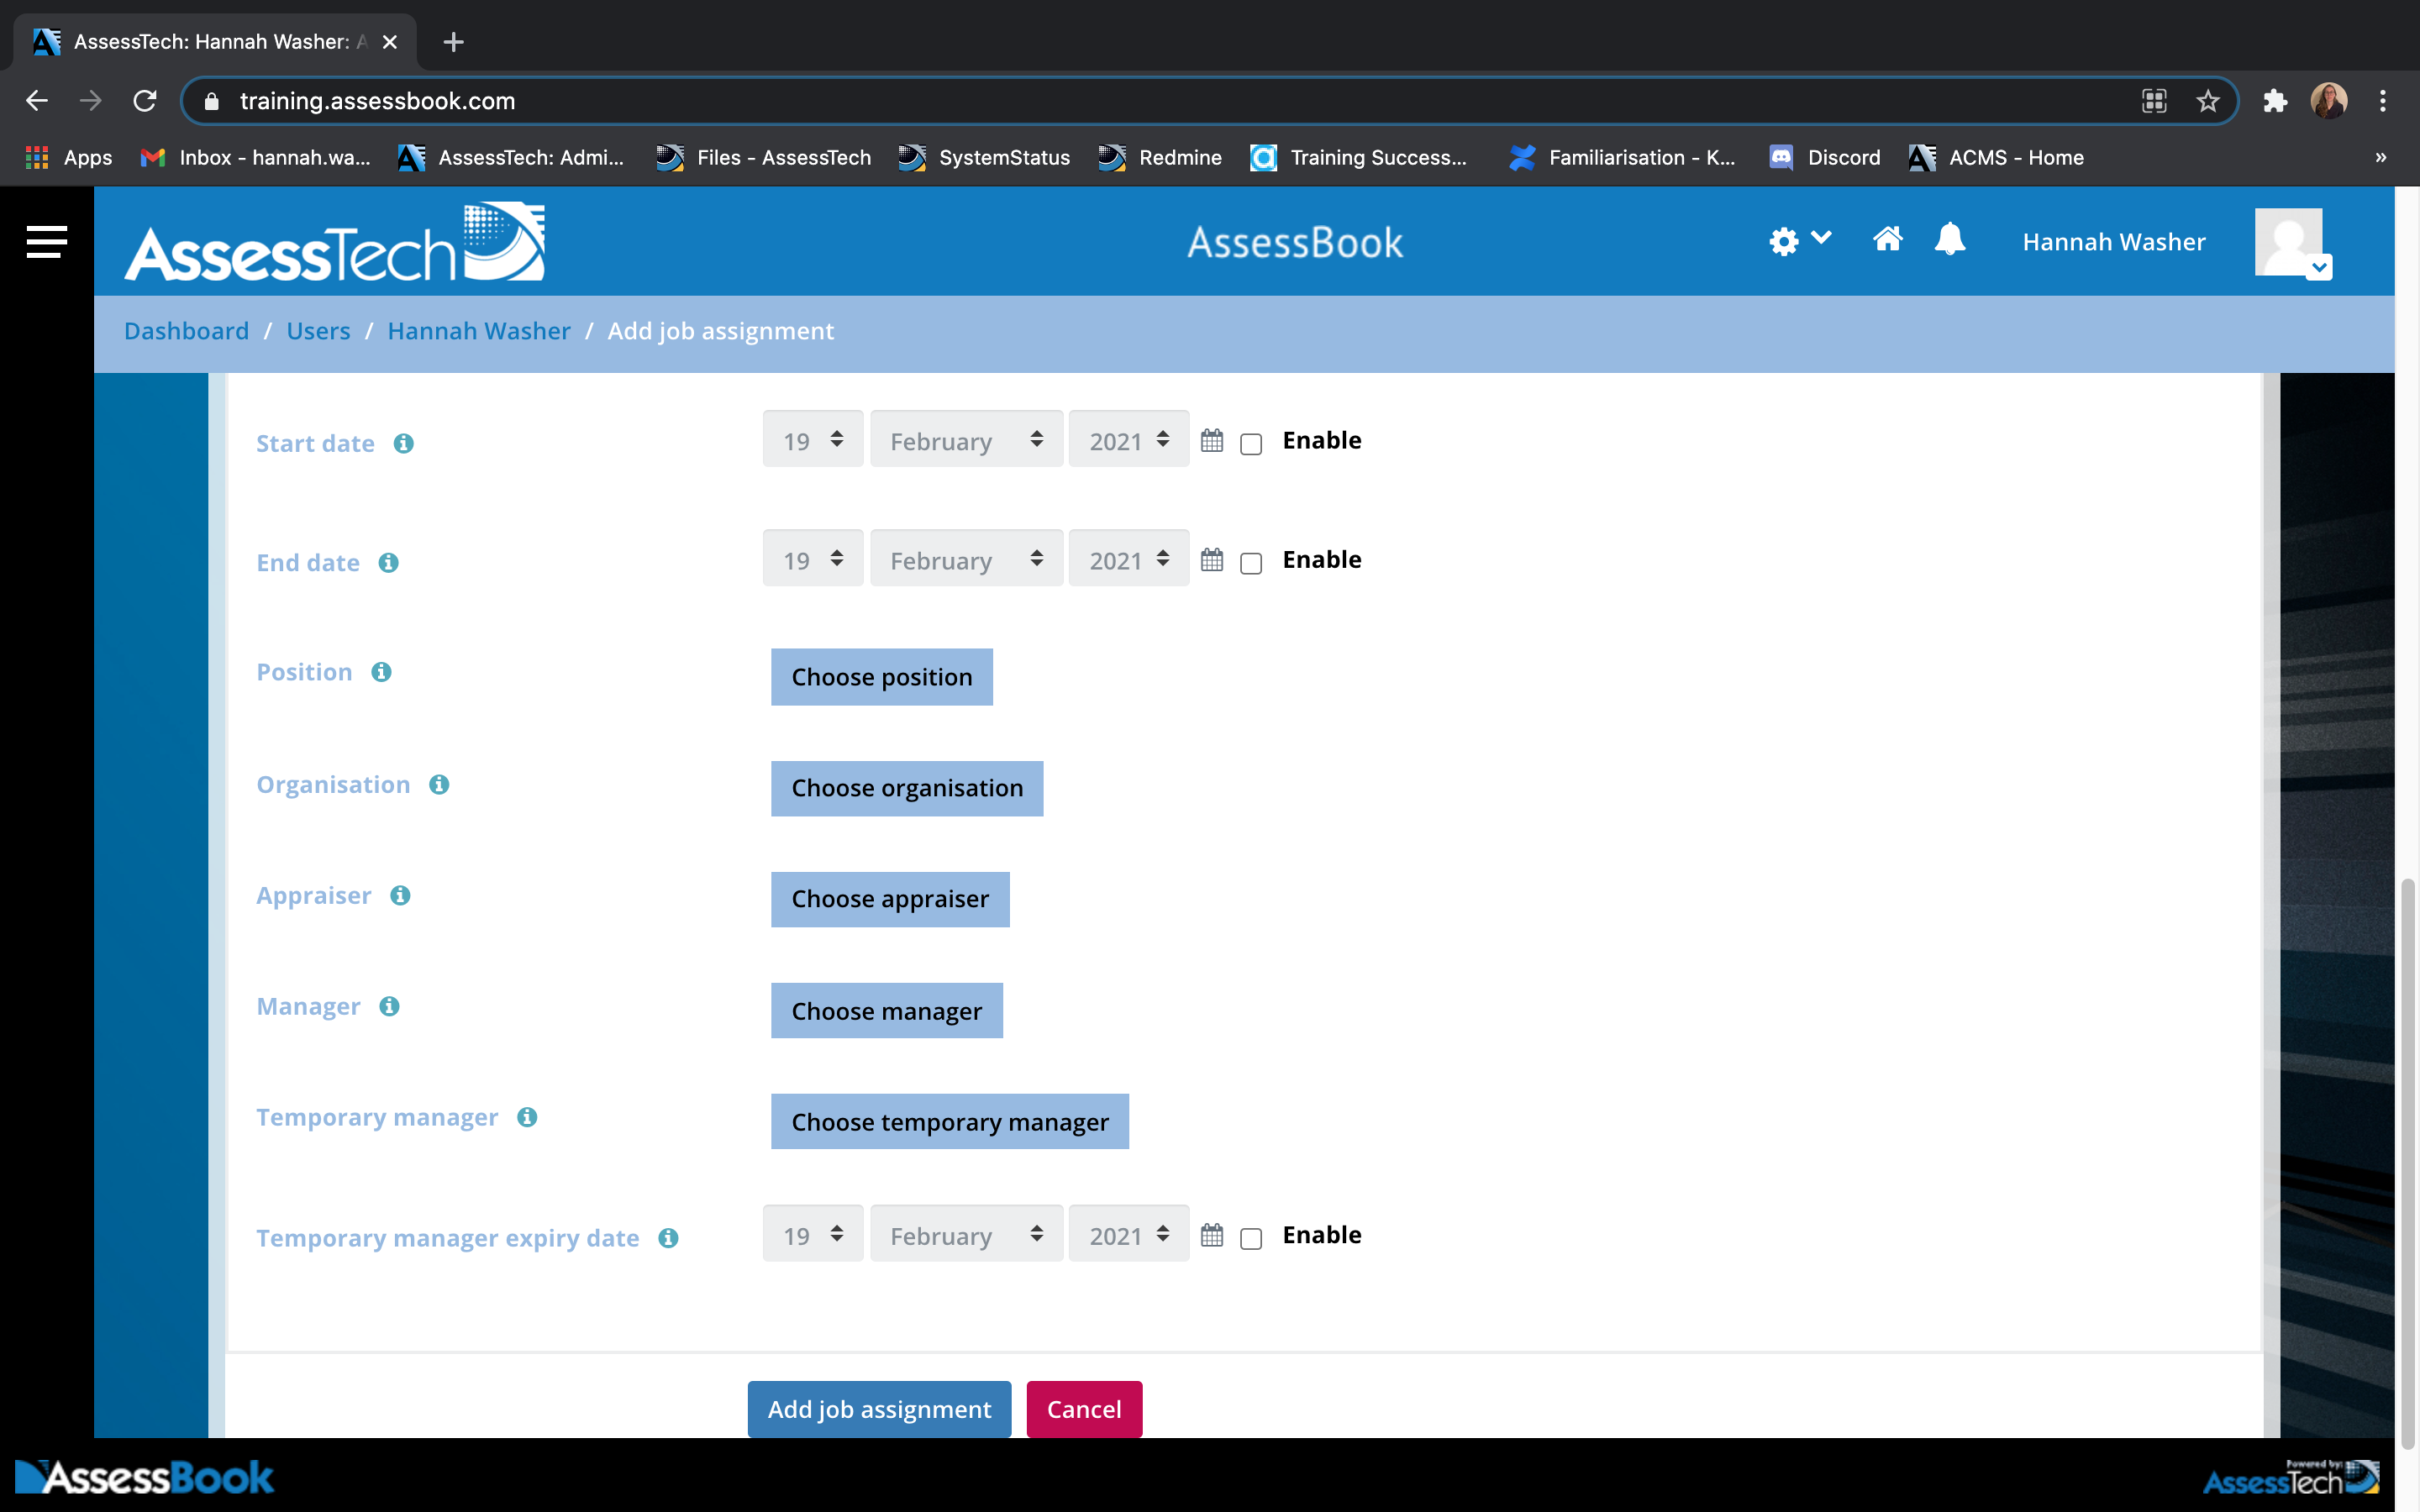2420x1512 pixels.
Task: Open the End date calendar picker
Action: click(x=1212, y=559)
